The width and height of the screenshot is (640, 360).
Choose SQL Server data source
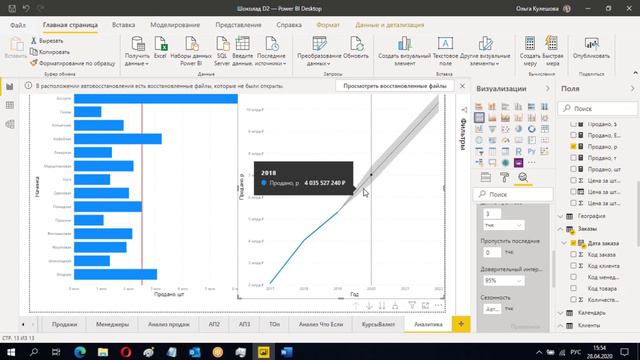pos(222,51)
